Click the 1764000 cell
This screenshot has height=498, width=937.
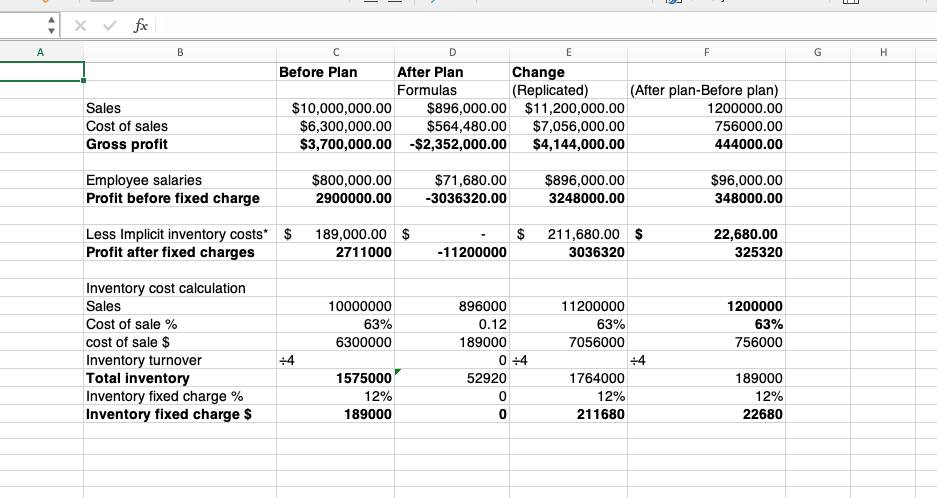(x=568, y=378)
